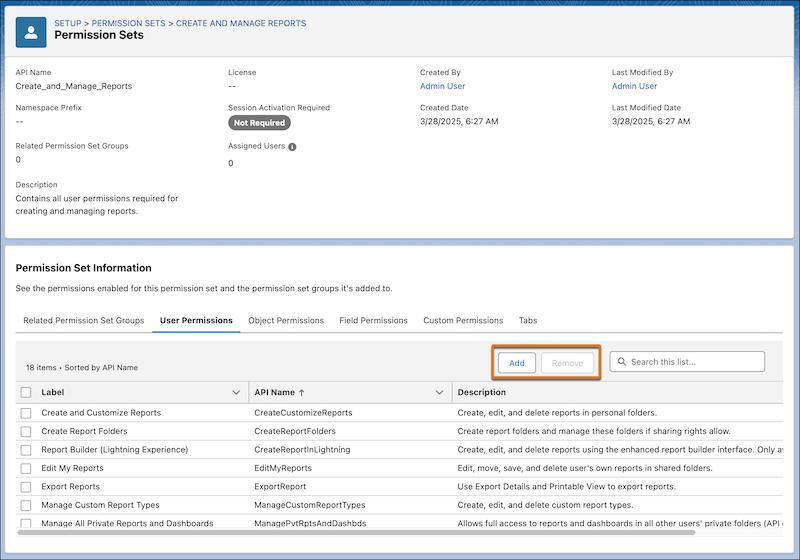
Task: Click the Permission Sets breadcrumb link
Action: coord(130,23)
